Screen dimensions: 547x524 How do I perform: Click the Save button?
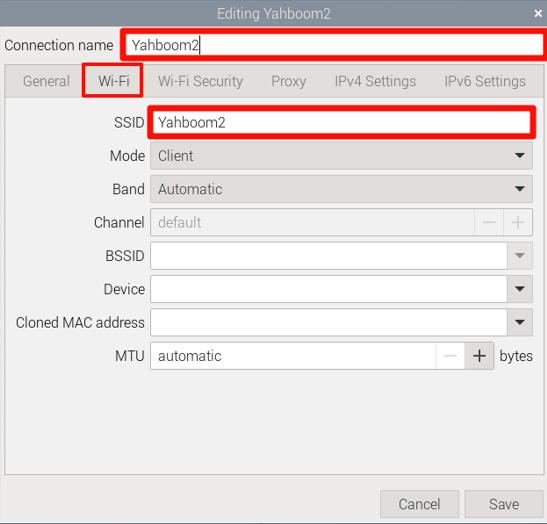coord(504,504)
